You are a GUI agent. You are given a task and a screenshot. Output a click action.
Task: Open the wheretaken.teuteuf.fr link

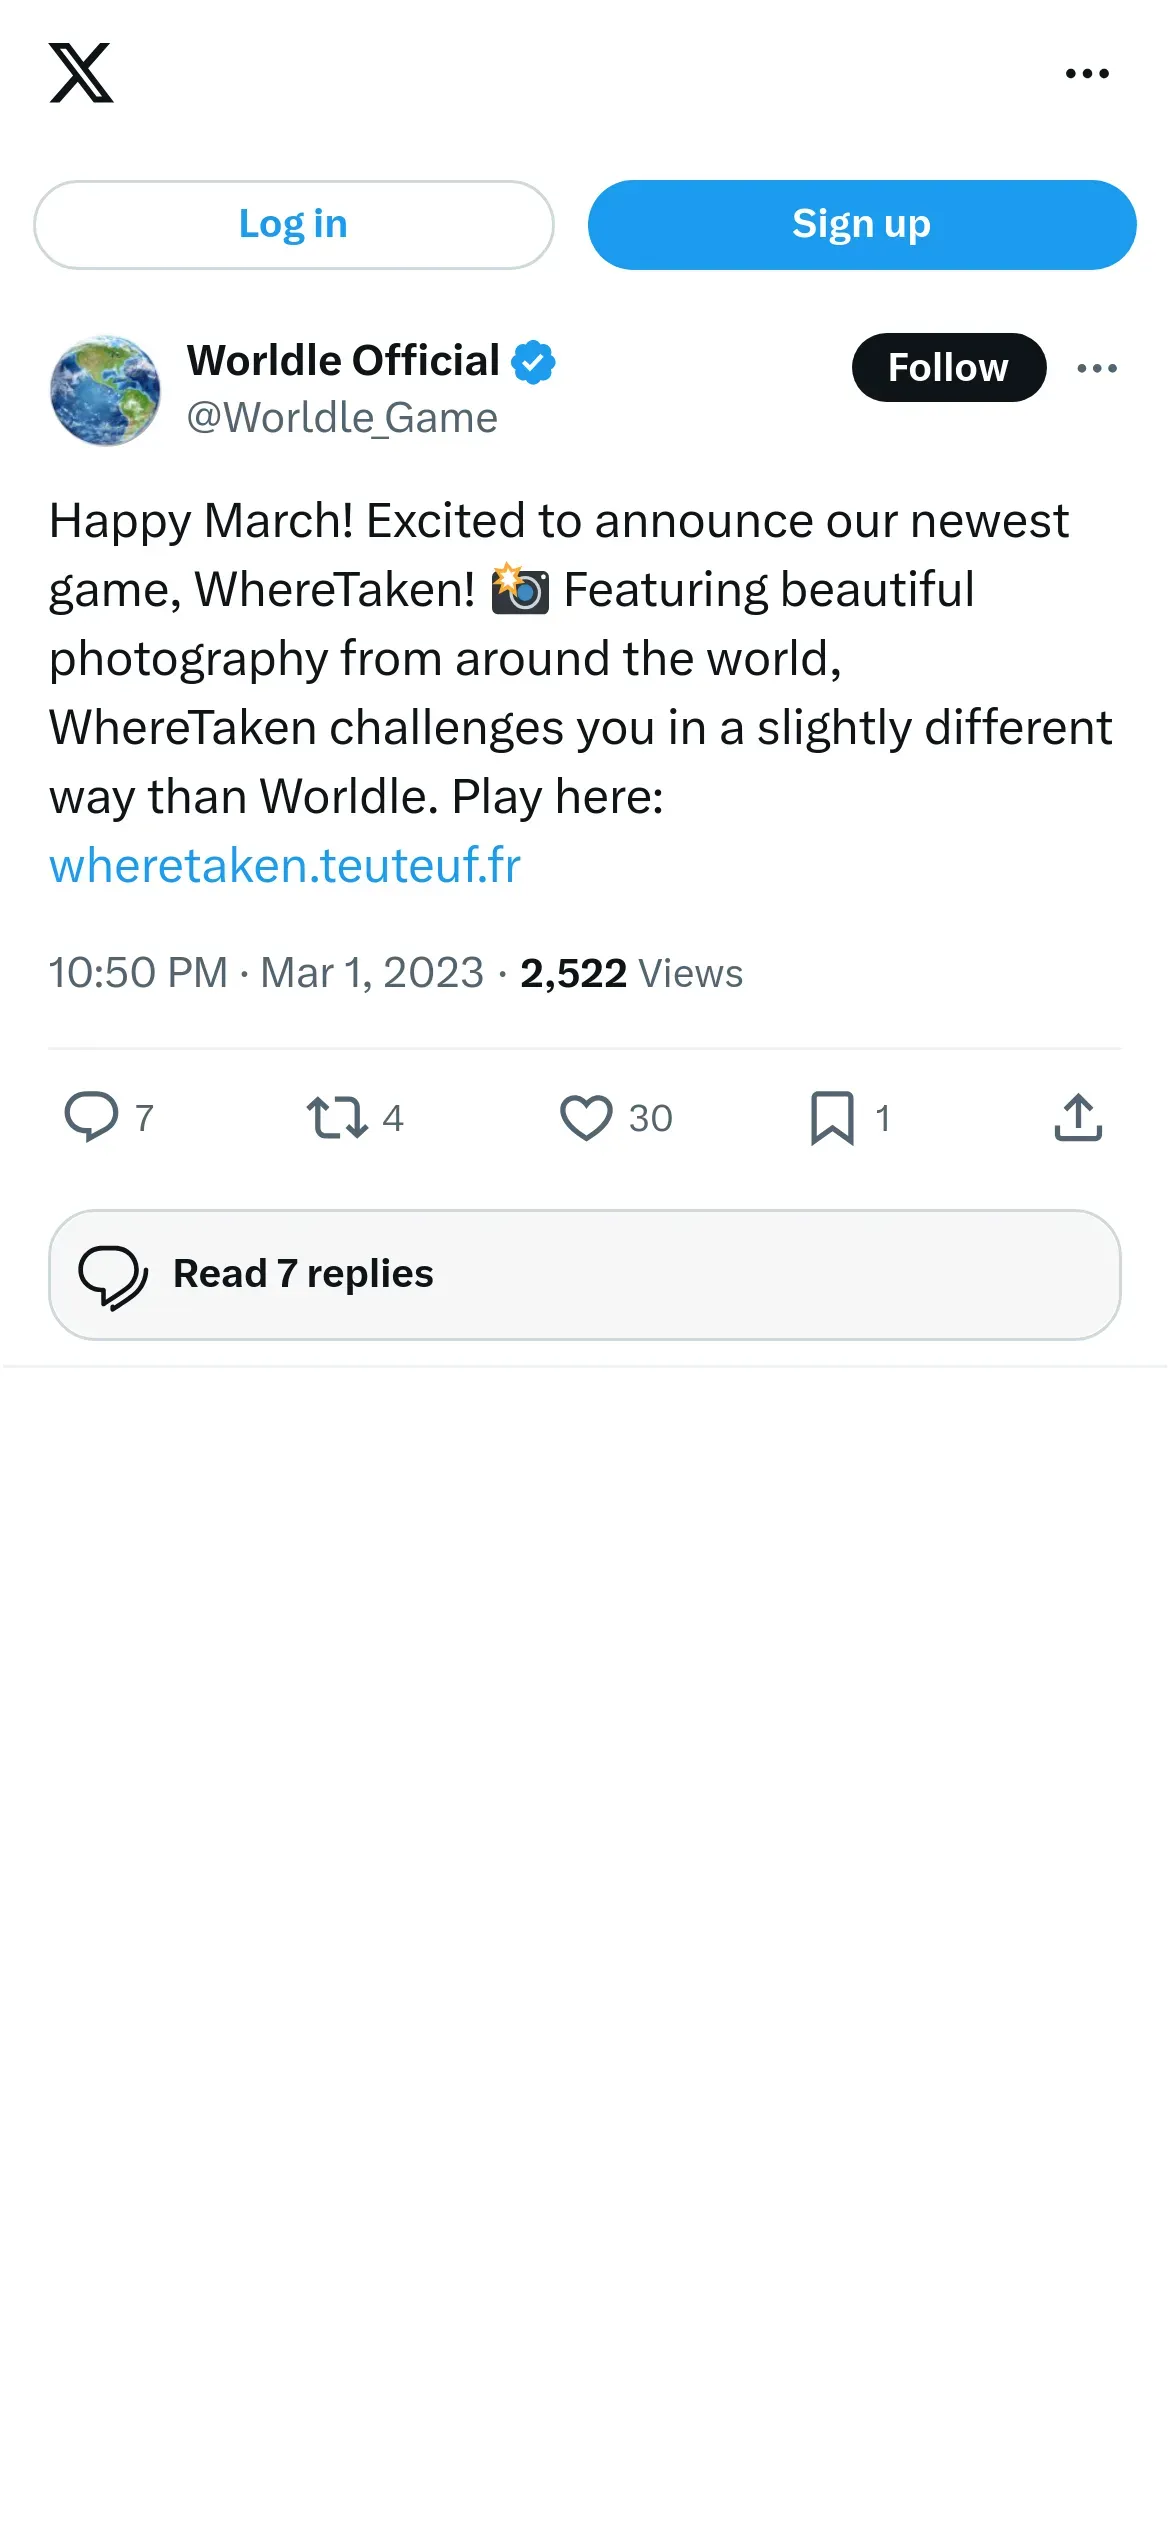coord(285,866)
